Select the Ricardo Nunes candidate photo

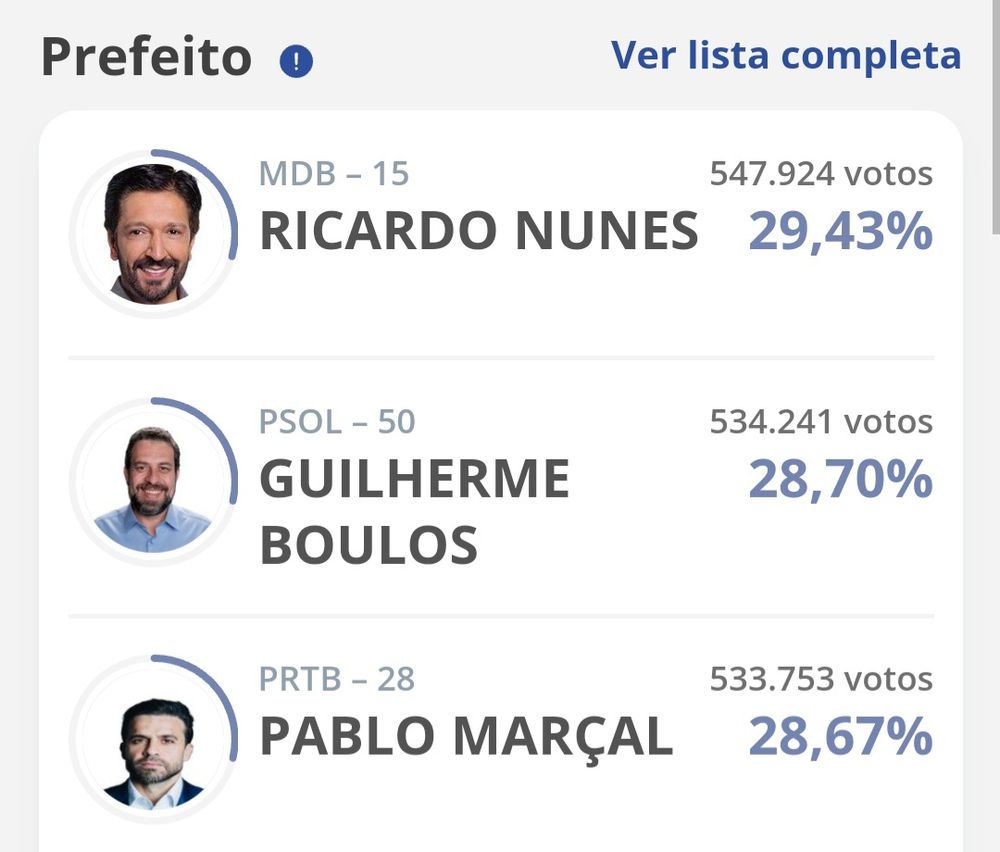(x=153, y=235)
